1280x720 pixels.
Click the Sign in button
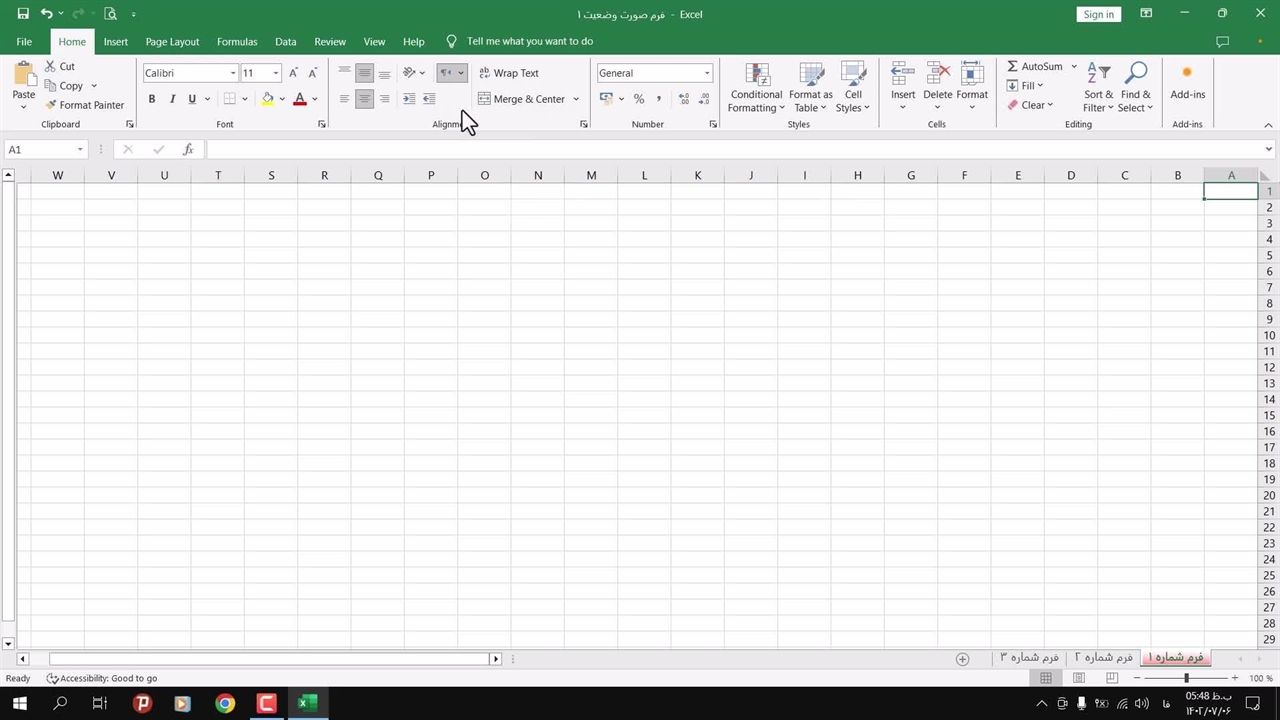(x=1098, y=14)
